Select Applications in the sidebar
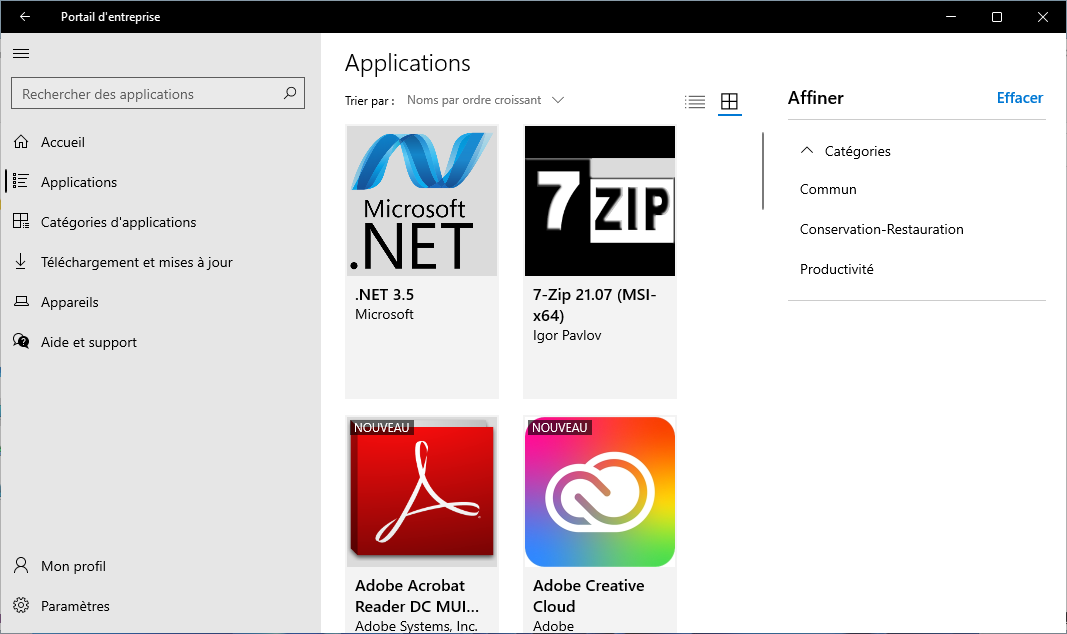This screenshot has width=1067, height=634. tap(79, 182)
